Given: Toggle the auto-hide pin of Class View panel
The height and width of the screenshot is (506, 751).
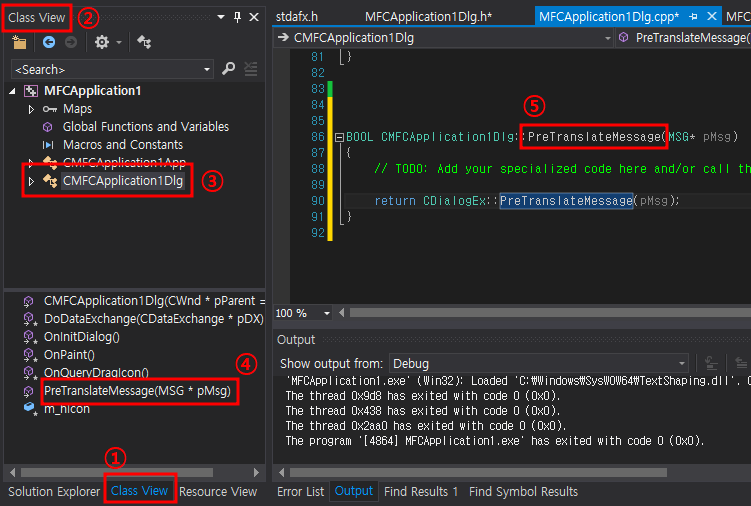Looking at the screenshot, I should (237, 17).
